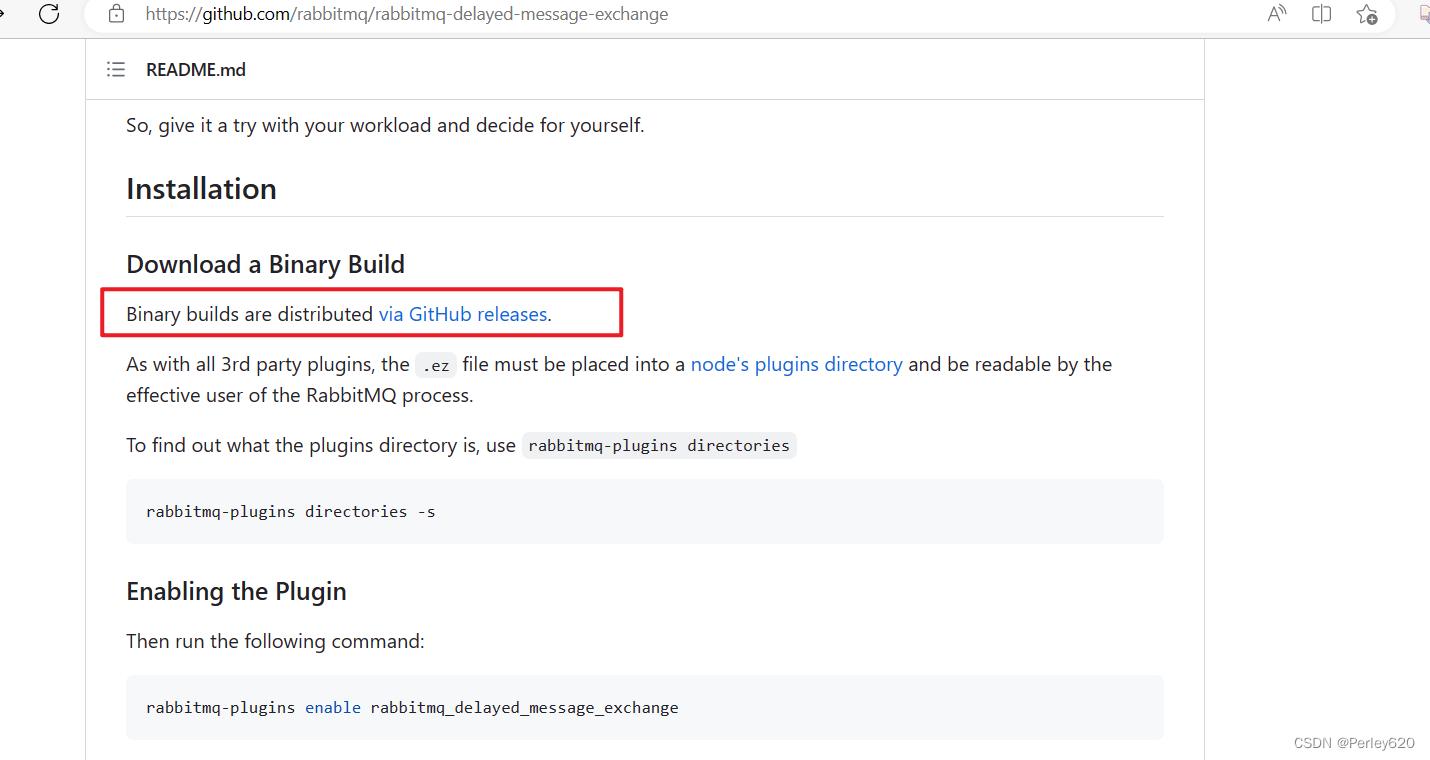Viewport: 1430px width, 760px height.
Task: Open the "node's plugins directory" link
Action: tap(796, 364)
